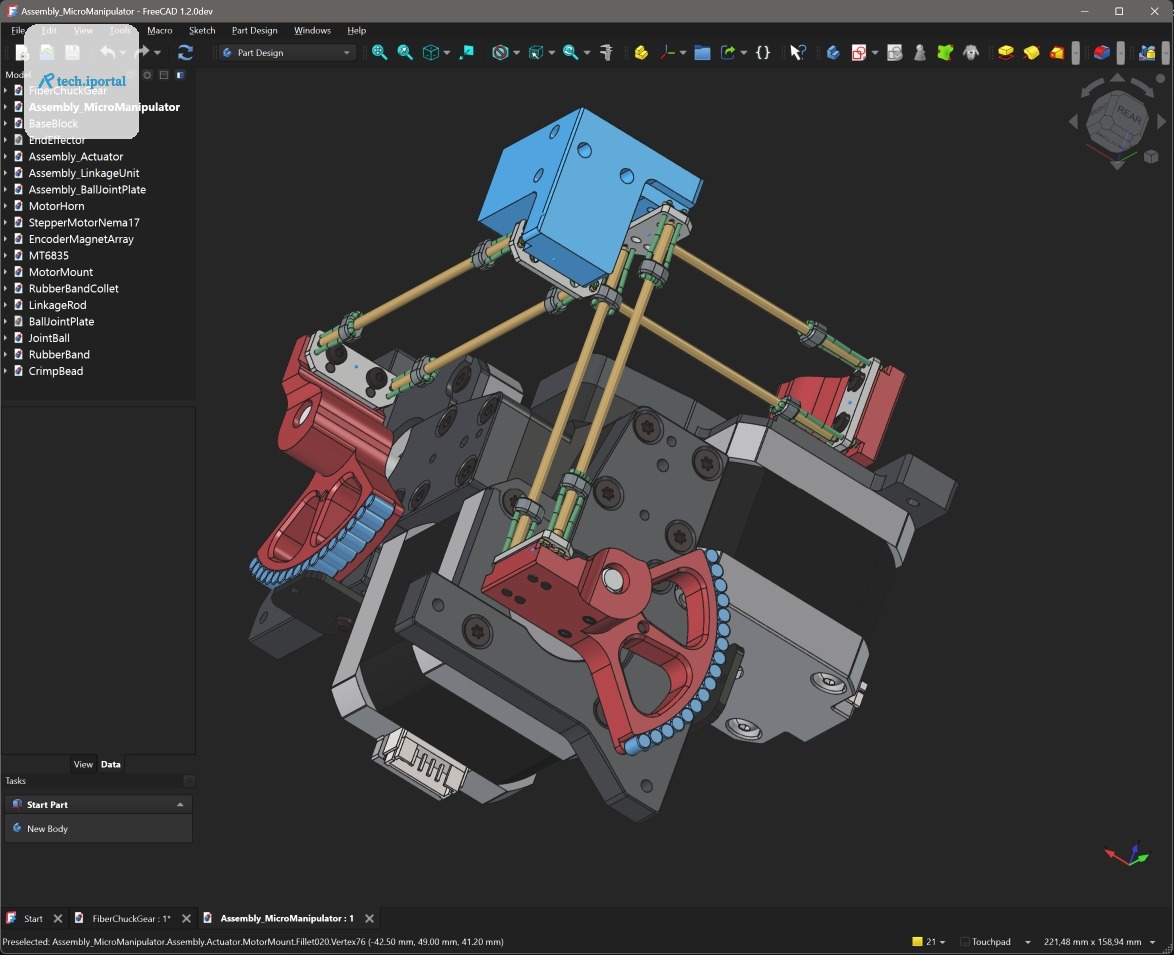Click the zoom magnifier tool icon
This screenshot has width=1174, height=955.
point(571,52)
